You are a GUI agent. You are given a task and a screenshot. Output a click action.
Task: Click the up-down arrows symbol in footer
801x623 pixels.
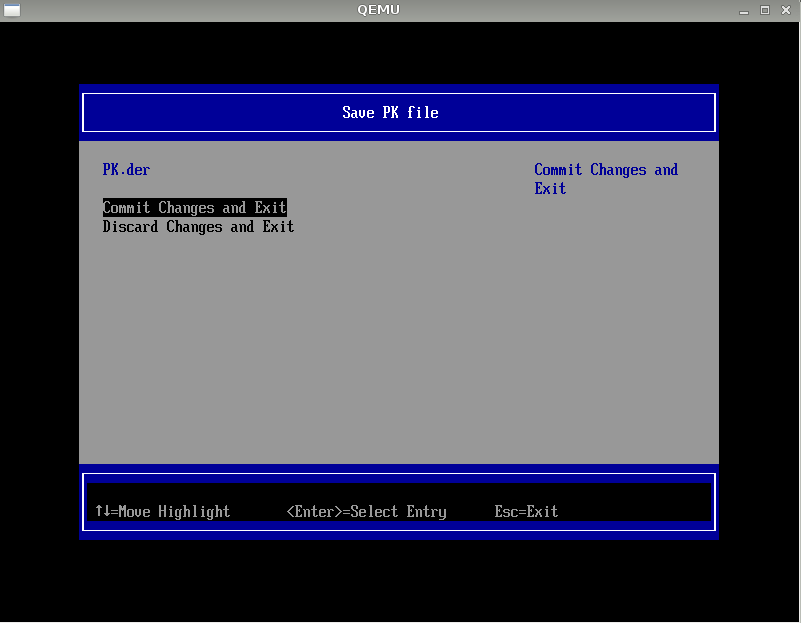click(102, 512)
